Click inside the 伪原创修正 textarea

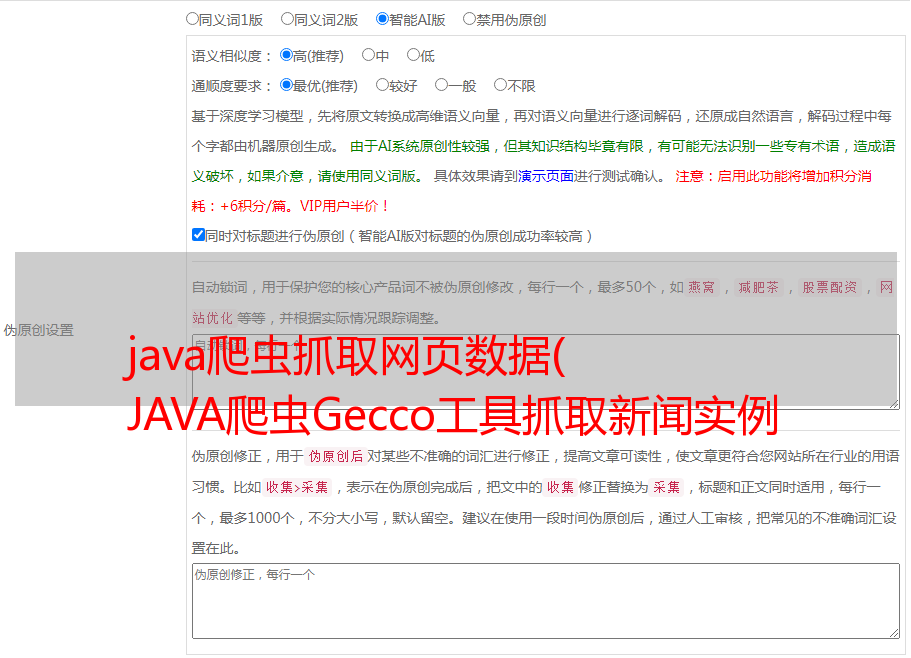[546, 601]
